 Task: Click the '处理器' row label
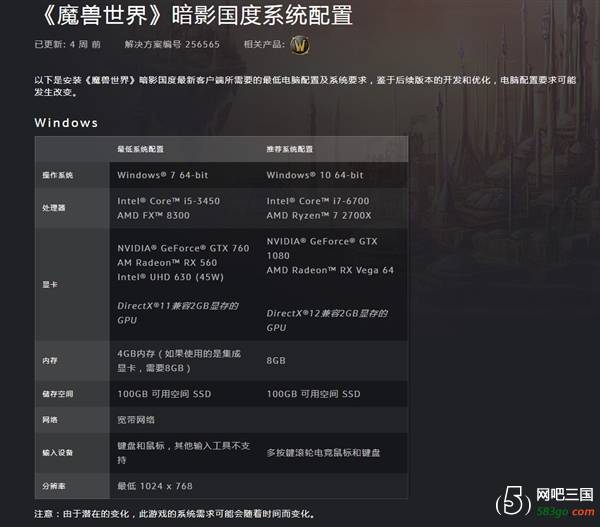point(54,208)
